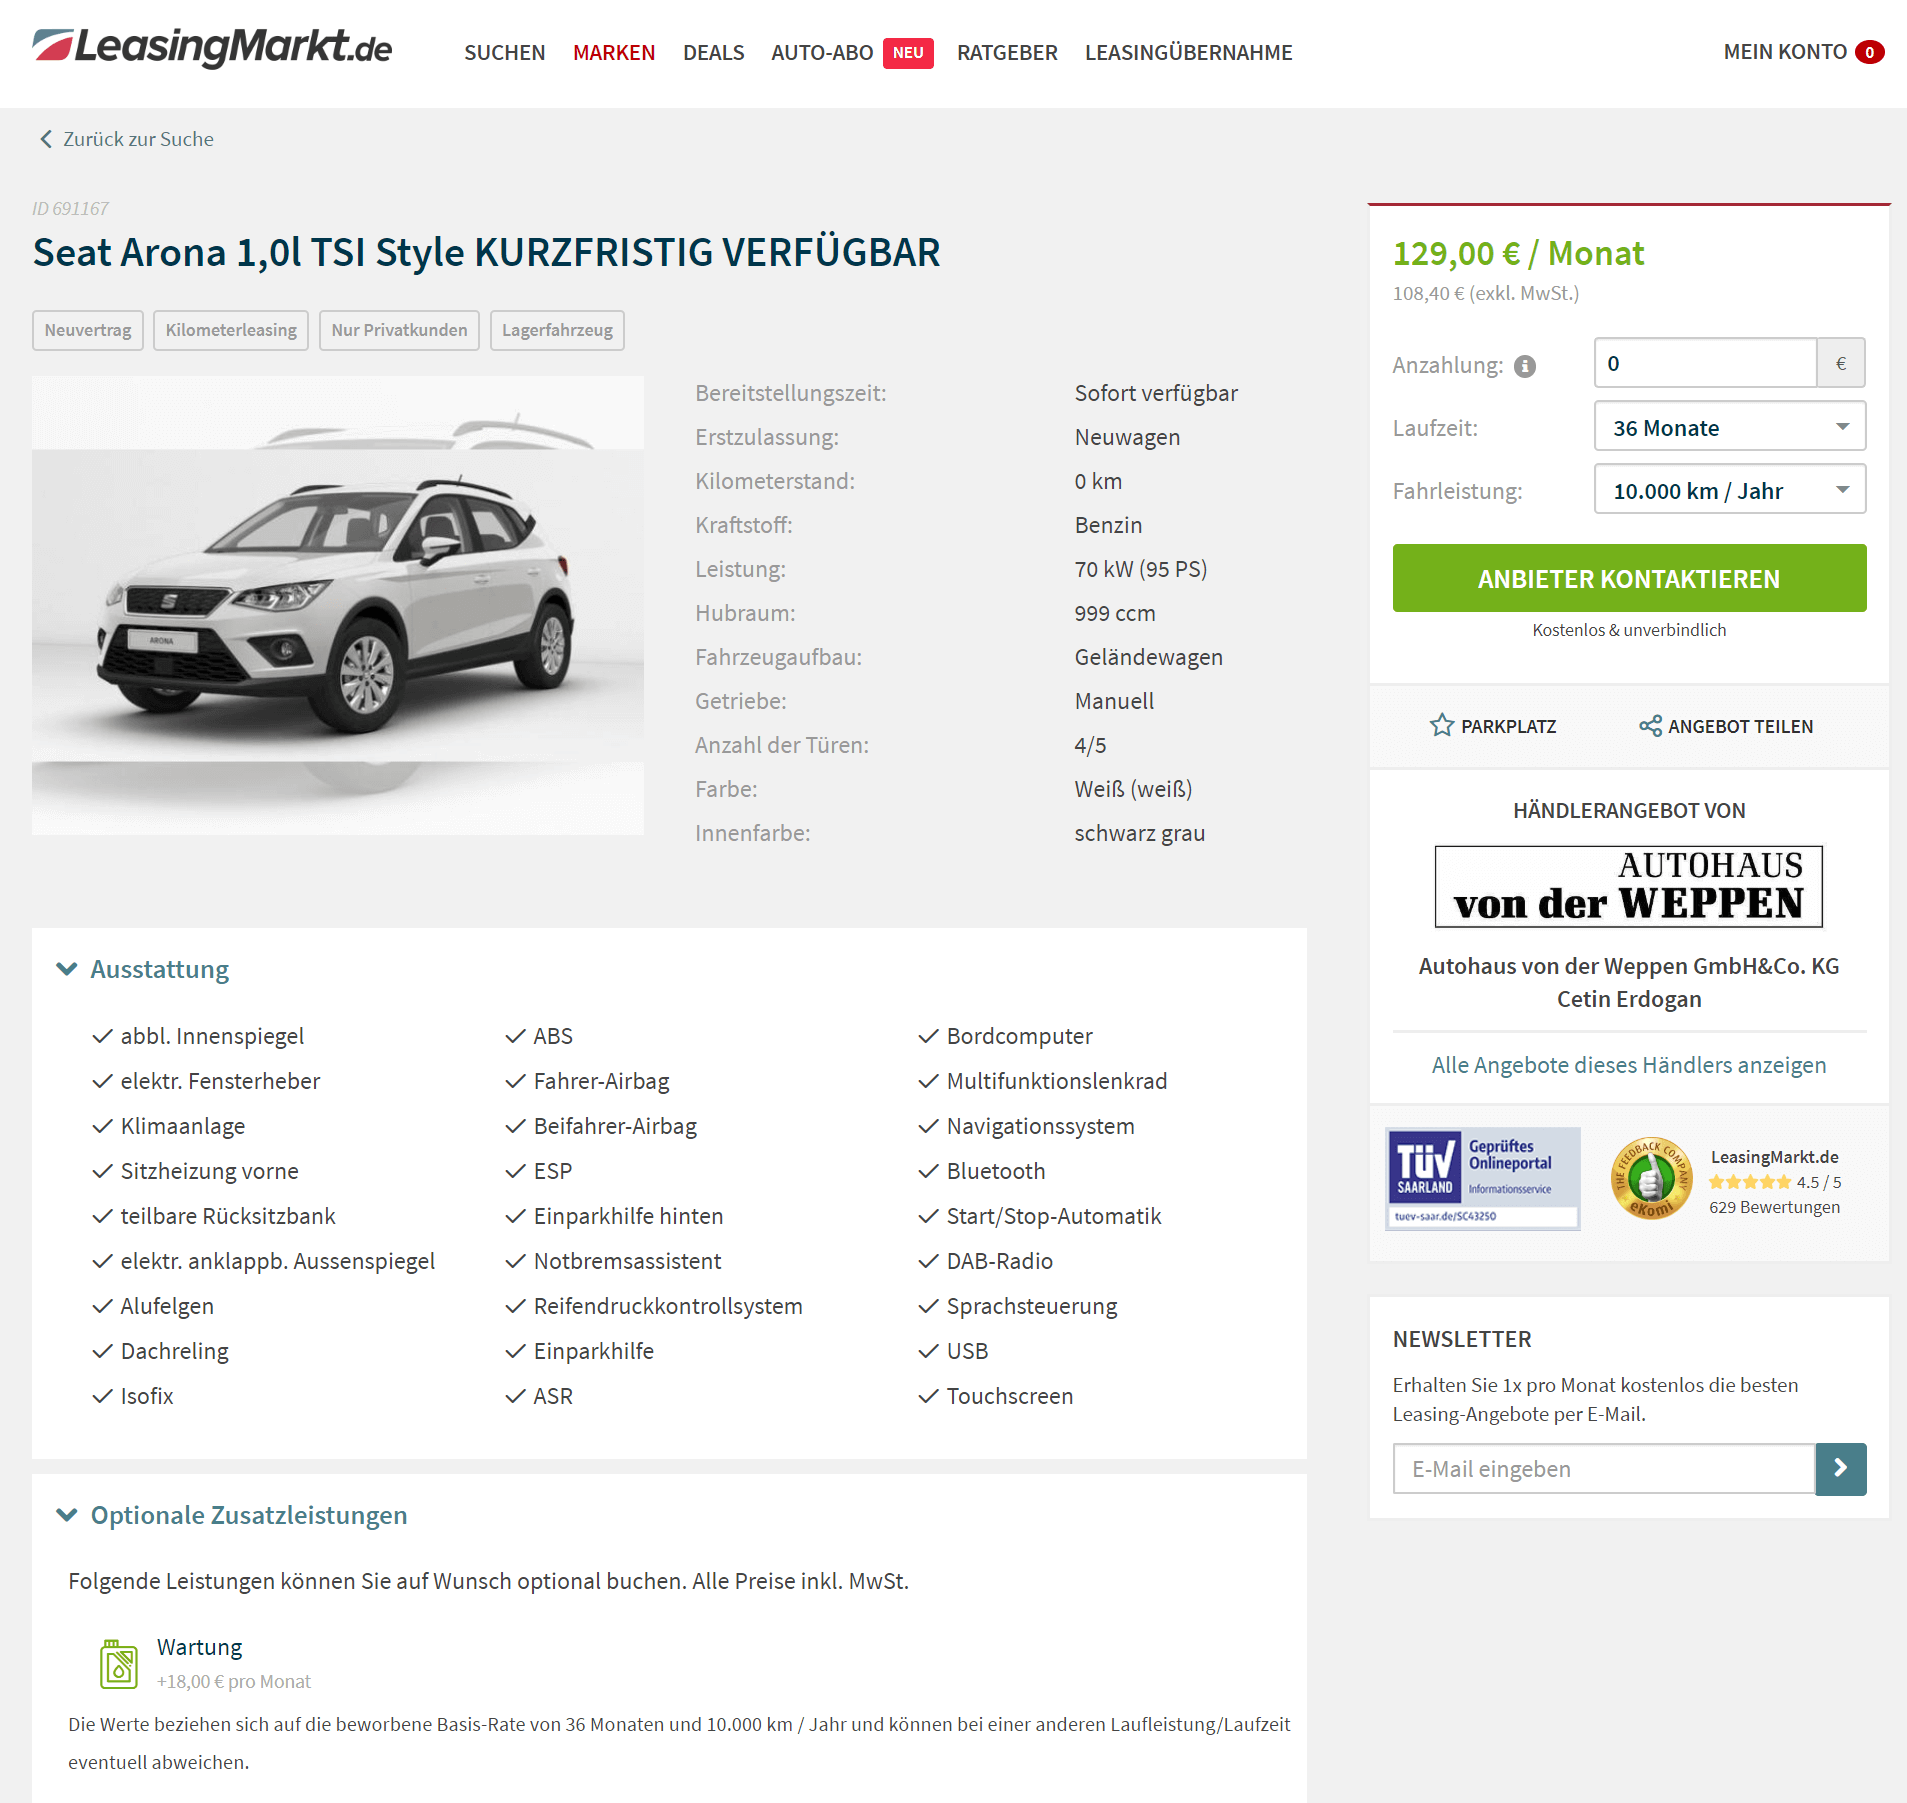The height and width of the screenshot is (1803, 1907).
Task: Show all offers from this dealer
Action: [x=1628, y=1065]
